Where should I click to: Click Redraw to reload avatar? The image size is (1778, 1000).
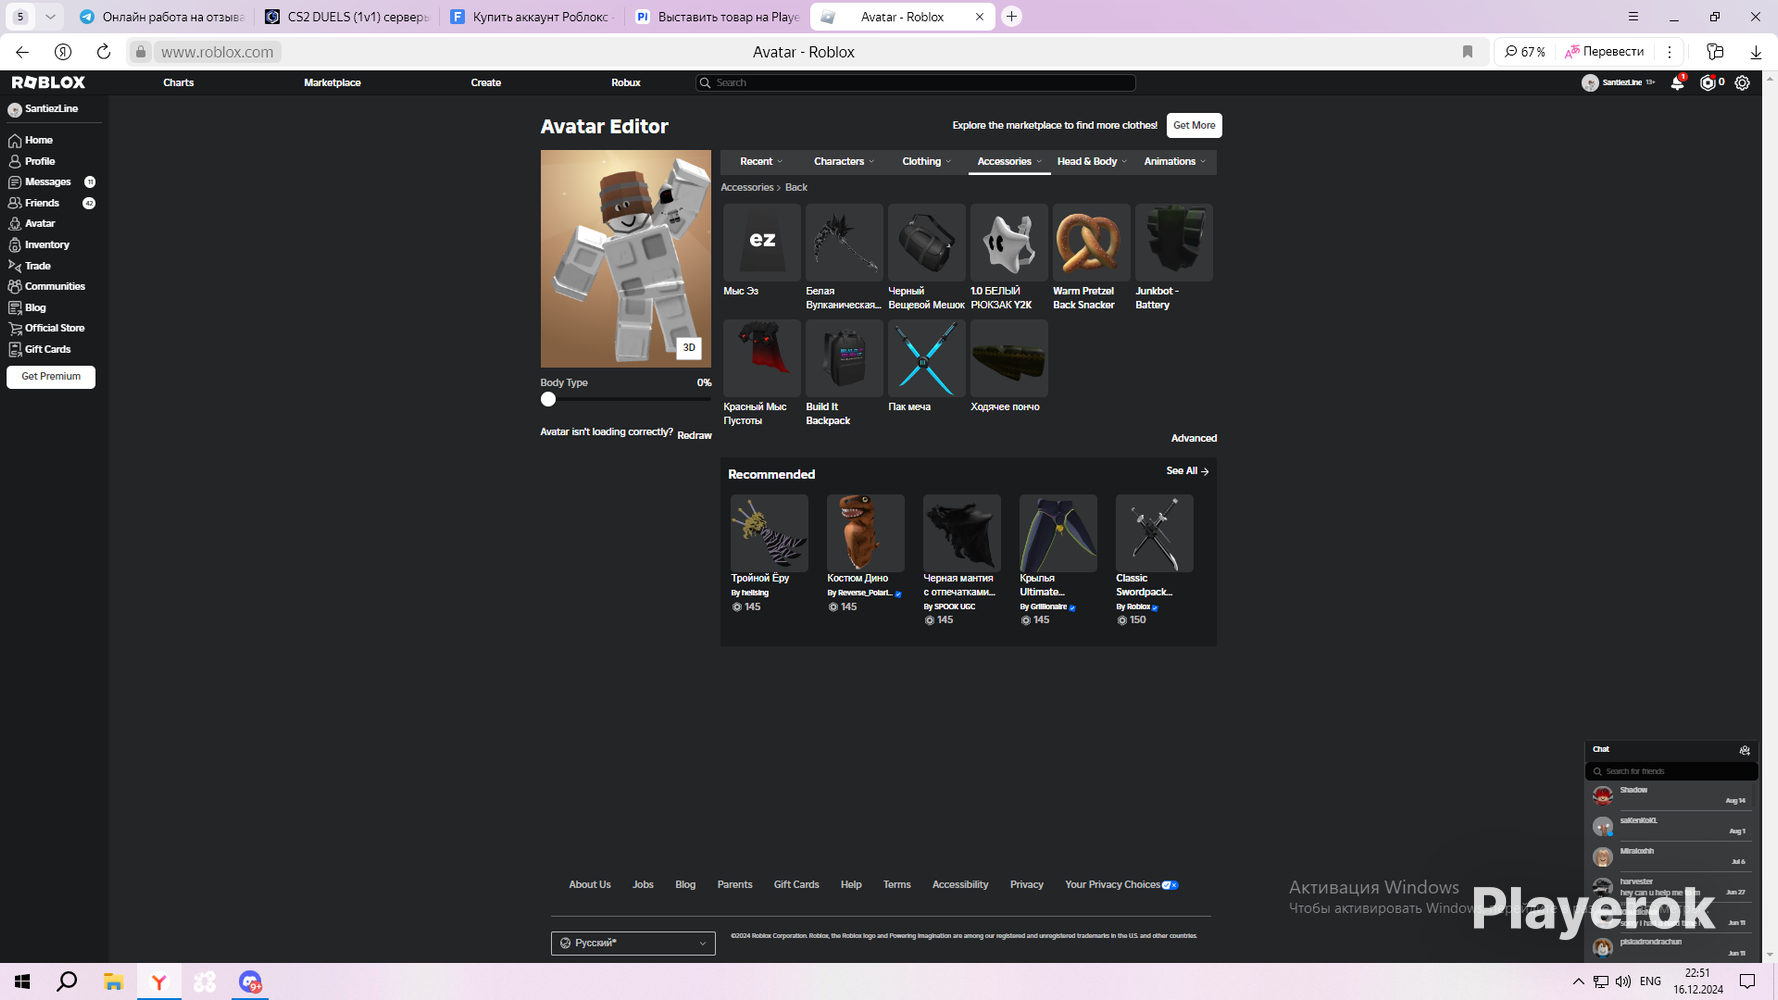(x=694, y=436)
